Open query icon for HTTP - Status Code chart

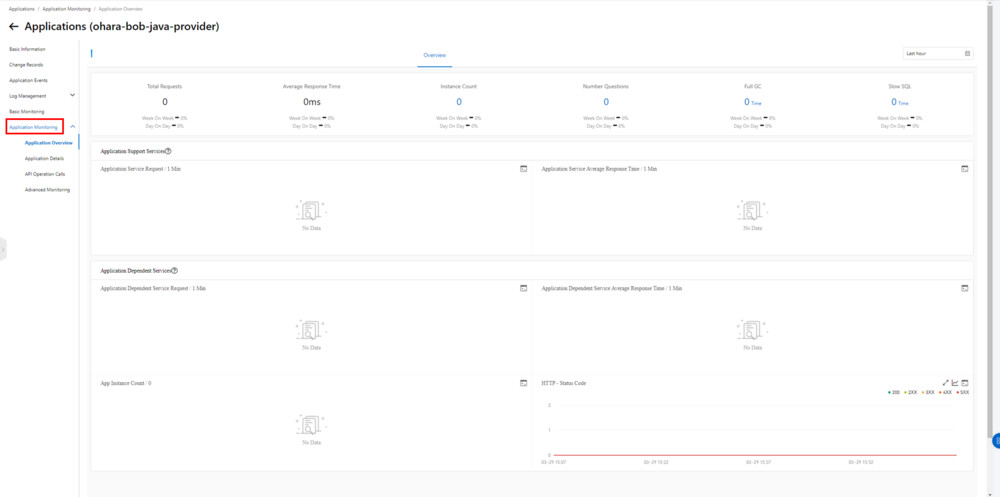pos(965,383)
